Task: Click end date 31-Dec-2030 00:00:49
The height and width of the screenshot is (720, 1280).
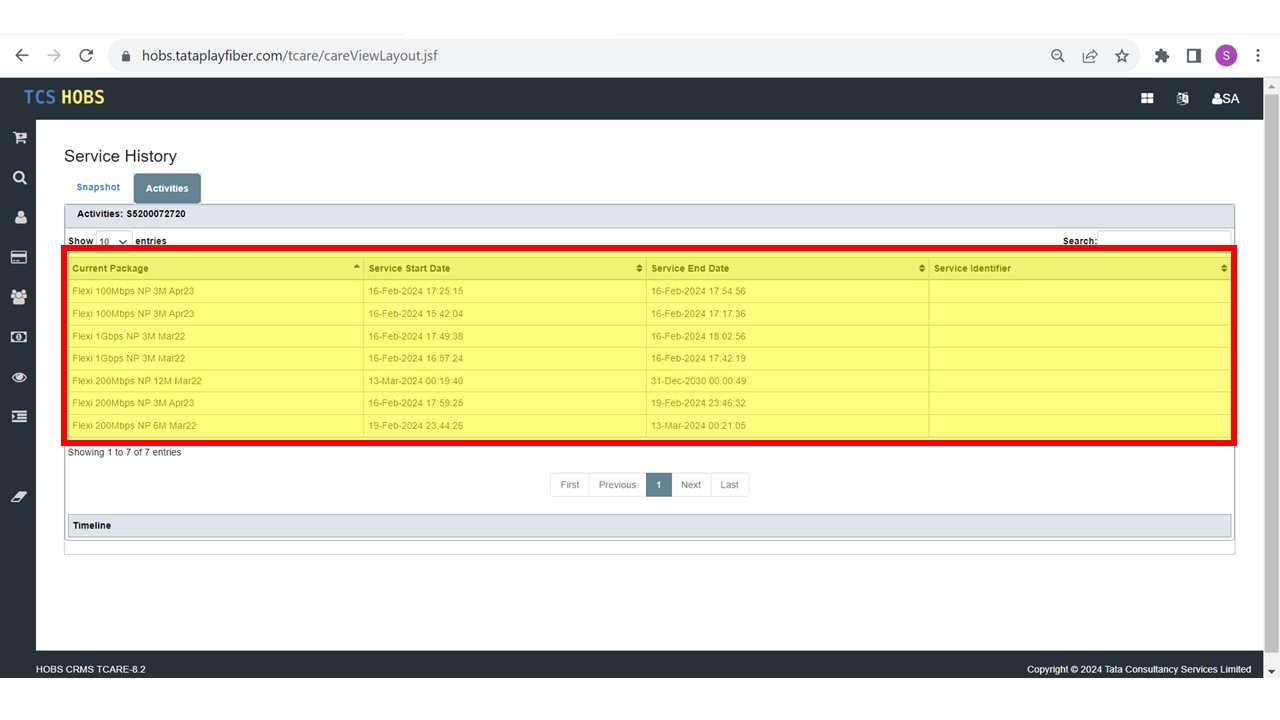Action: click(698, 381)
